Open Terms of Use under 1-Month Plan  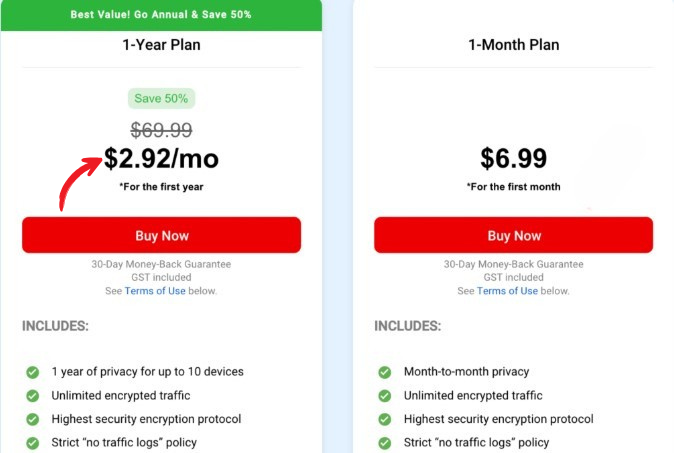(507, 291)
